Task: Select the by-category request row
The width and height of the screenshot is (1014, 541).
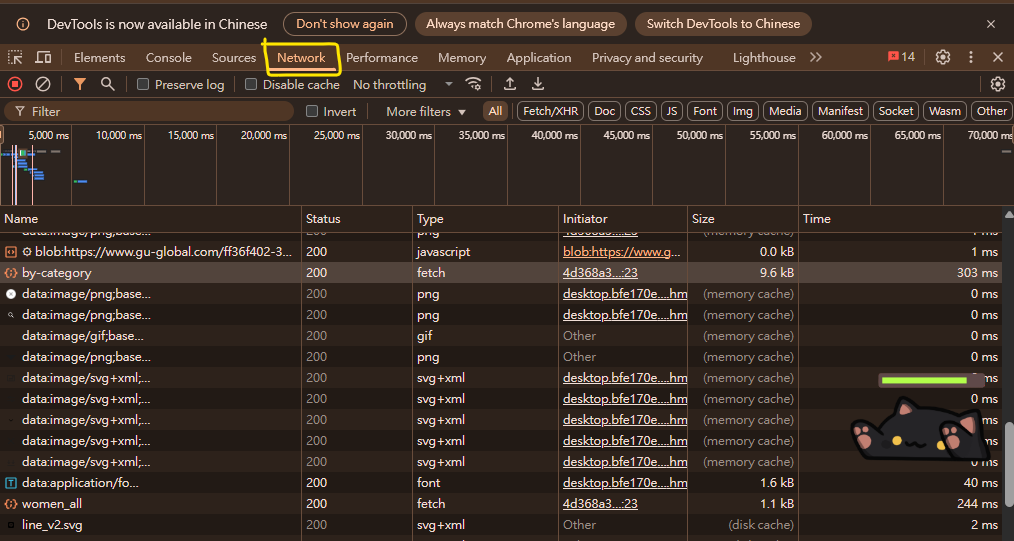Action: click(x=501, y=273)
